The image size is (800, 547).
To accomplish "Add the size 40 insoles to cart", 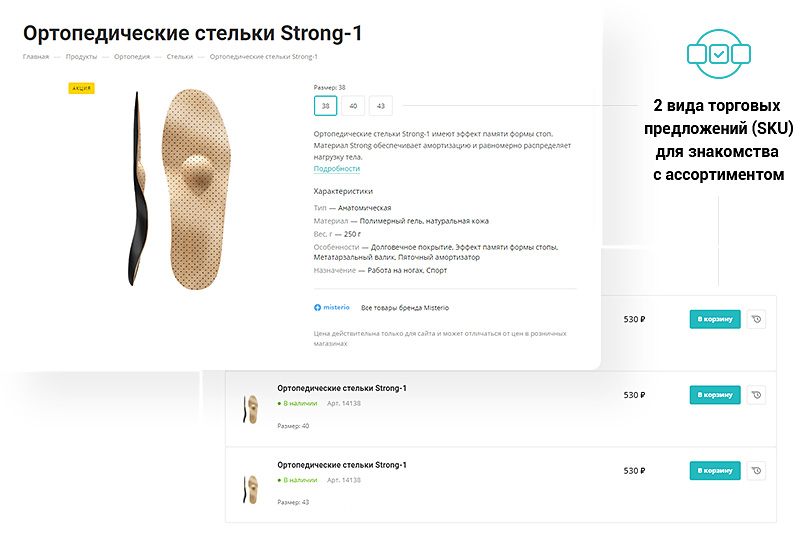I will pyautogui.click(x=715, y=395).
